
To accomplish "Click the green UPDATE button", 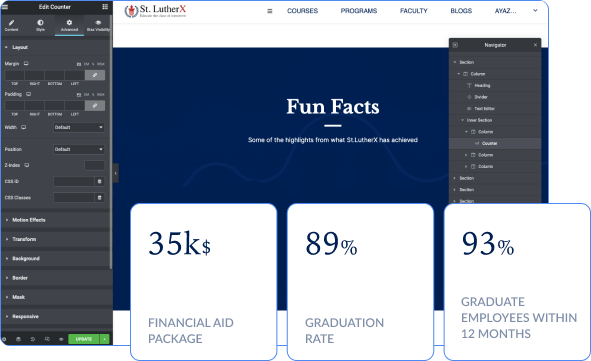I will coord(84,339).
